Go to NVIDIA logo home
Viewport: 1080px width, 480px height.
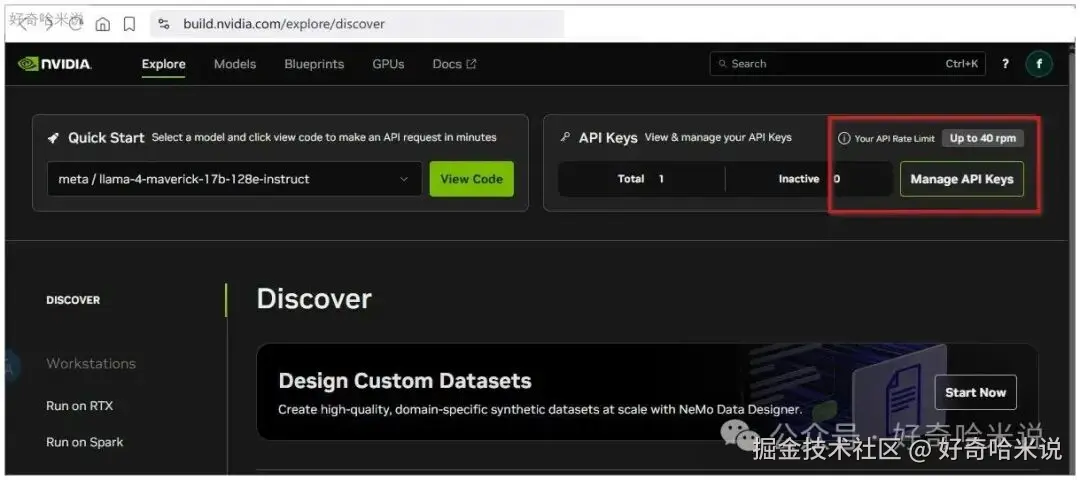point(54,64)
